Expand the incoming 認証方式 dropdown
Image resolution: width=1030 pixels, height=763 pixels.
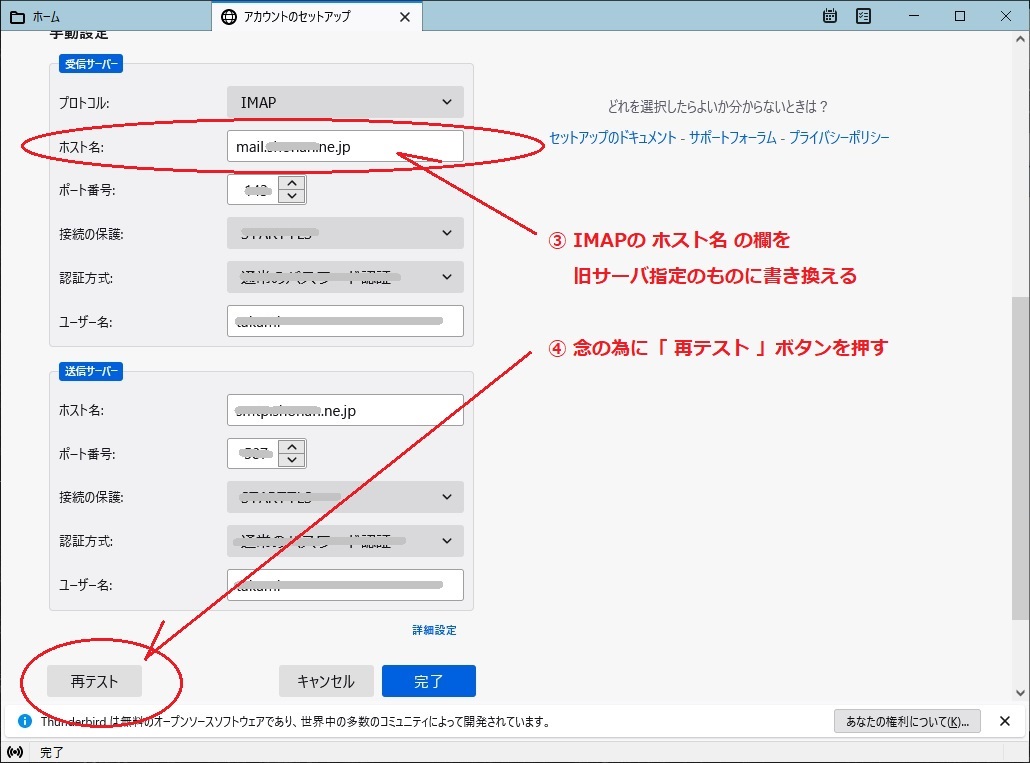pyautogui.click(x=345, y=277)
